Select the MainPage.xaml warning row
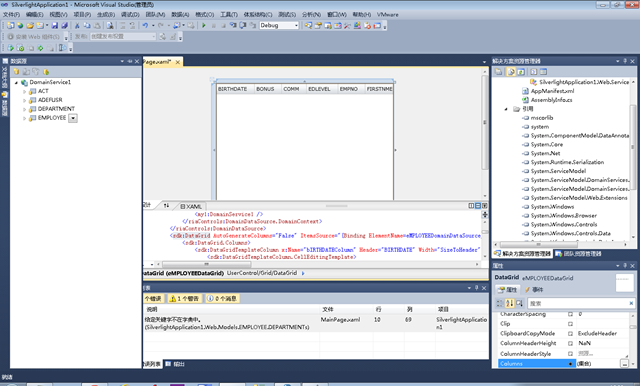Viewport: 640px width, 386px height. point(316,323)
